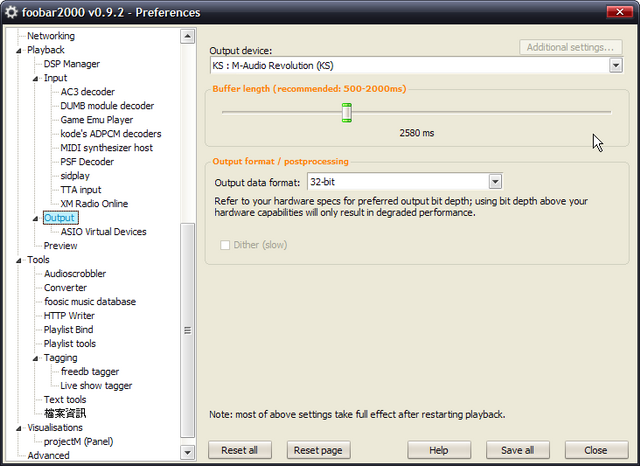Click the Reset page button

click(318, 450)
